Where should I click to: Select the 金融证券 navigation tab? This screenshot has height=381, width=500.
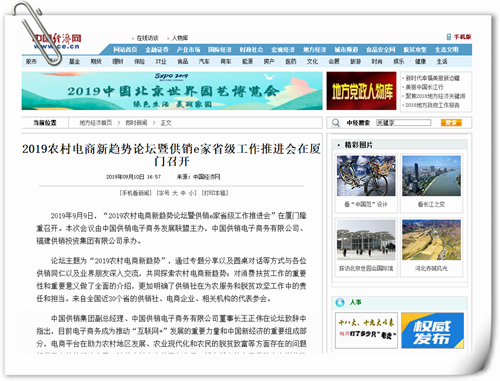[157, 50]
